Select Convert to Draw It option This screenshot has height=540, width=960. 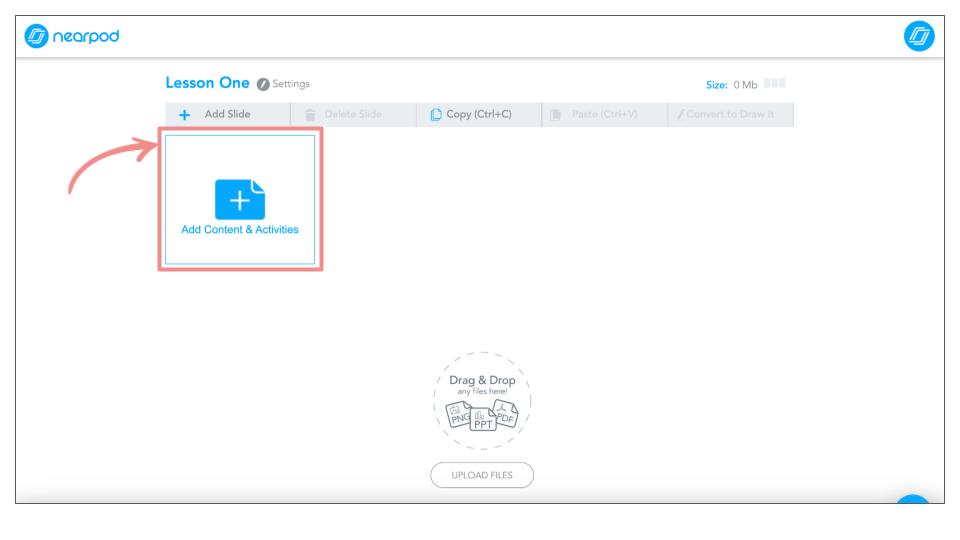tap(730, 114)
